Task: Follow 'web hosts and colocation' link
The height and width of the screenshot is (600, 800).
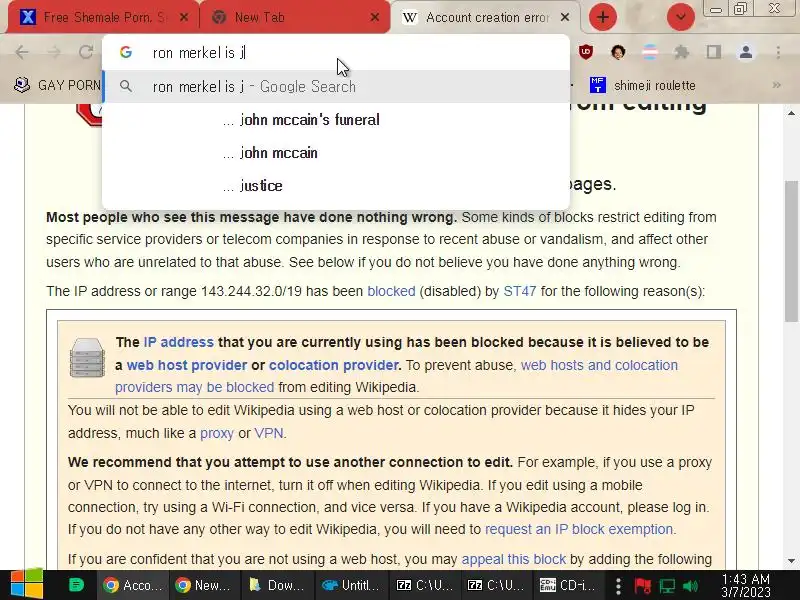Action: point(599,365)
